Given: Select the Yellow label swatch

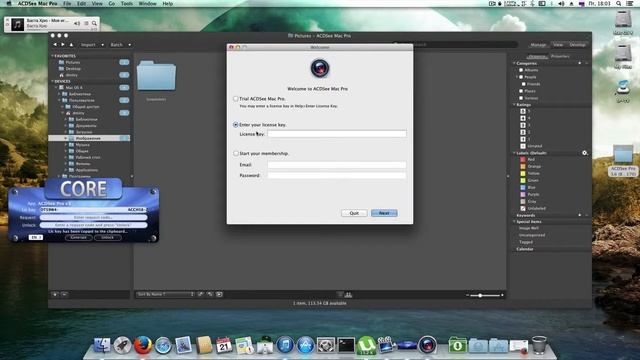Looking at the screenshot, I should coord(523,173).
